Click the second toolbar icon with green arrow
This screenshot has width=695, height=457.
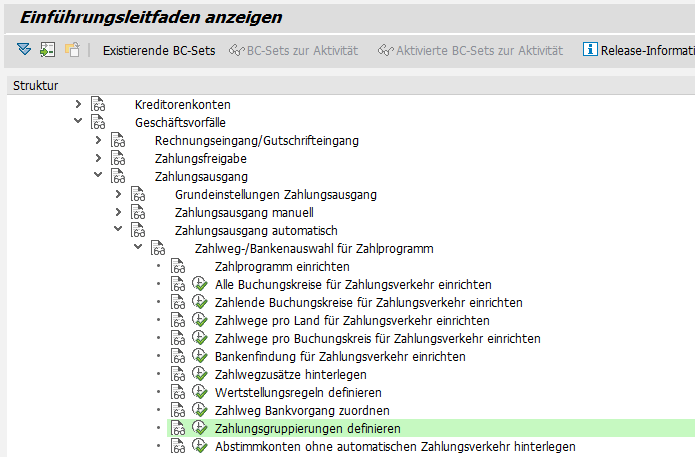click(x=48, y=49)
